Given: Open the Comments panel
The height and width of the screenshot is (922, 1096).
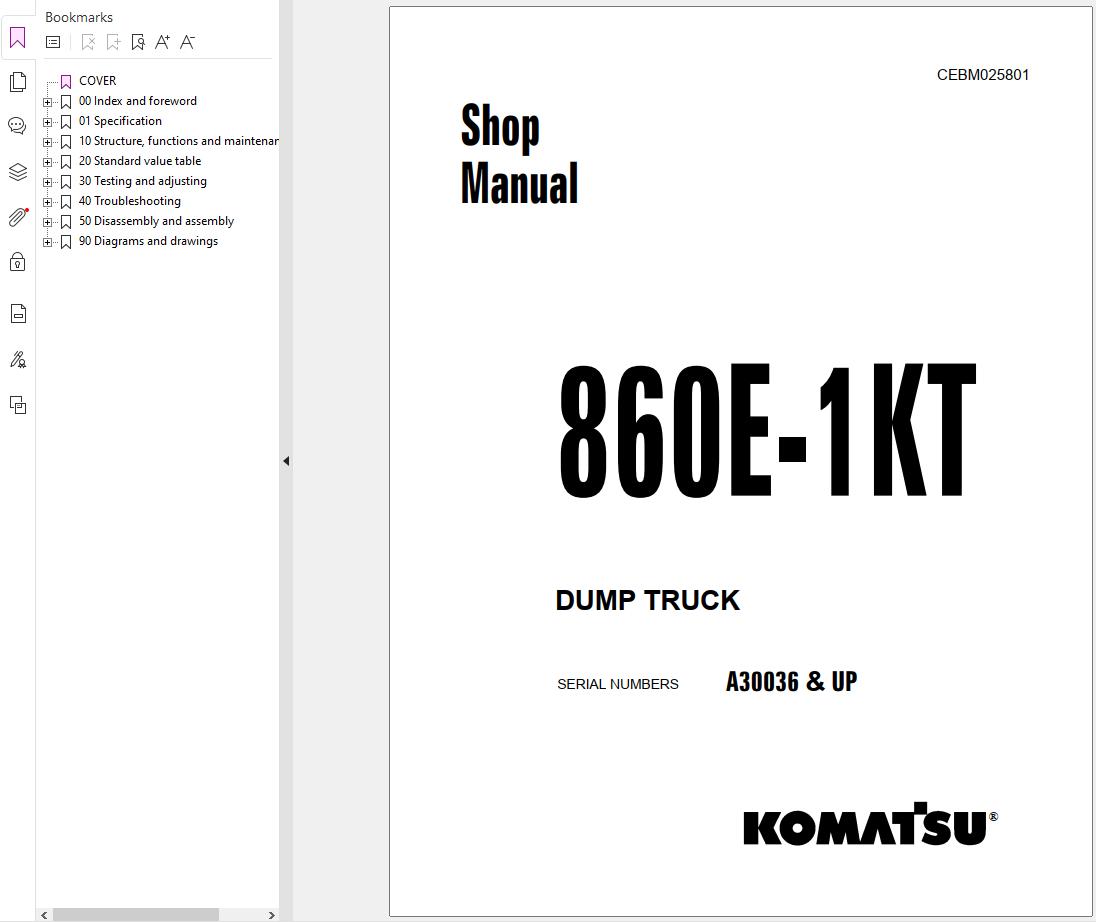Looking at the screenshot, I should pyautogui.click(x=17, y=126).
